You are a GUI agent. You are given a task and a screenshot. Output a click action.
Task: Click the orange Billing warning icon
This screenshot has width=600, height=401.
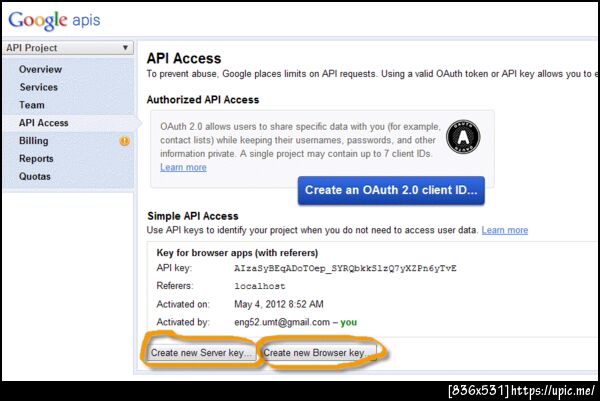point(125,141)
